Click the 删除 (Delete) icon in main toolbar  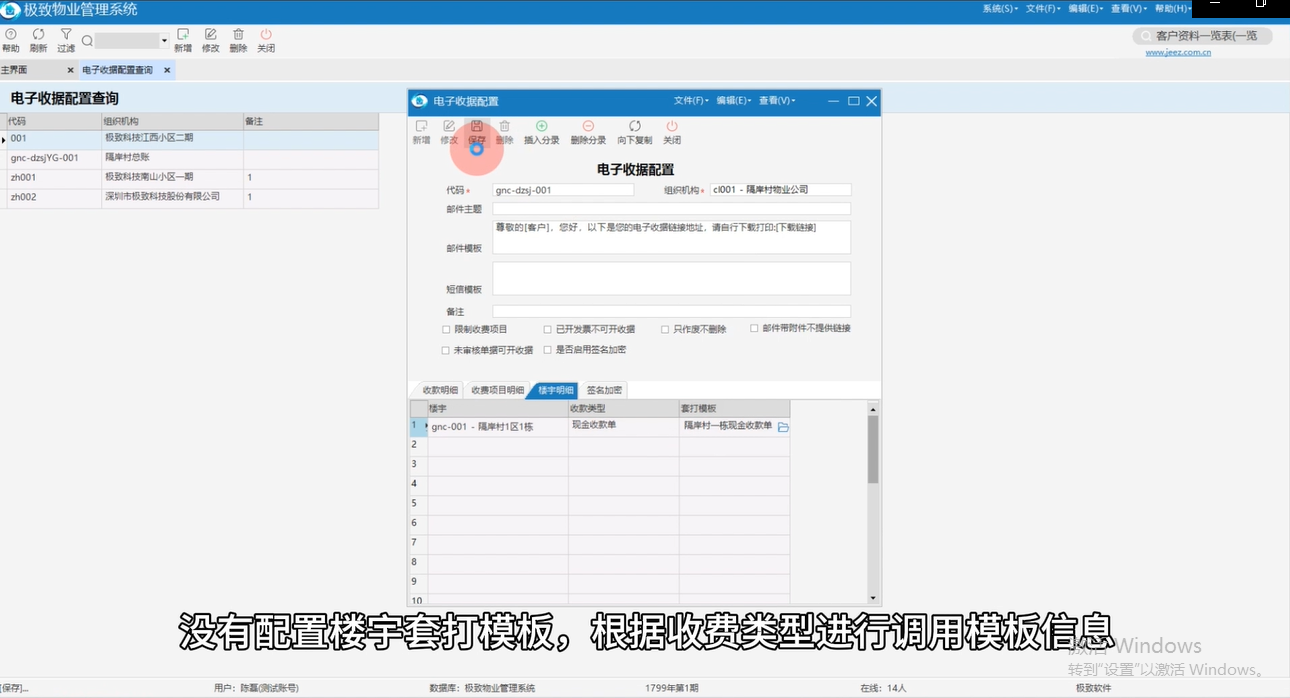pyautogui.click(x=238, y=40)
